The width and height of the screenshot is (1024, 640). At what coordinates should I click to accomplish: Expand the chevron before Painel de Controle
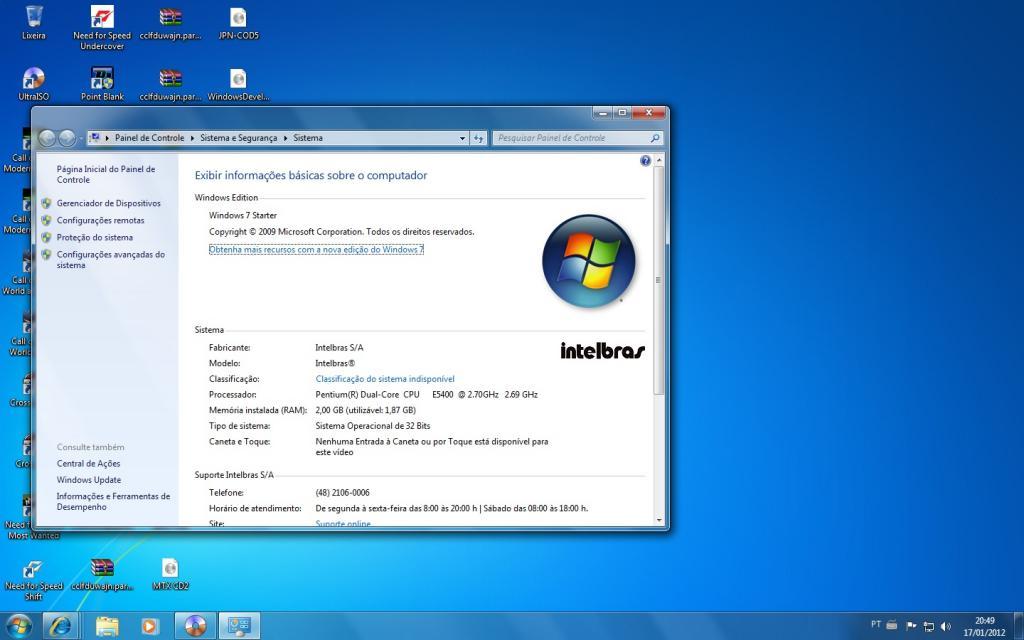click(107, 138)
